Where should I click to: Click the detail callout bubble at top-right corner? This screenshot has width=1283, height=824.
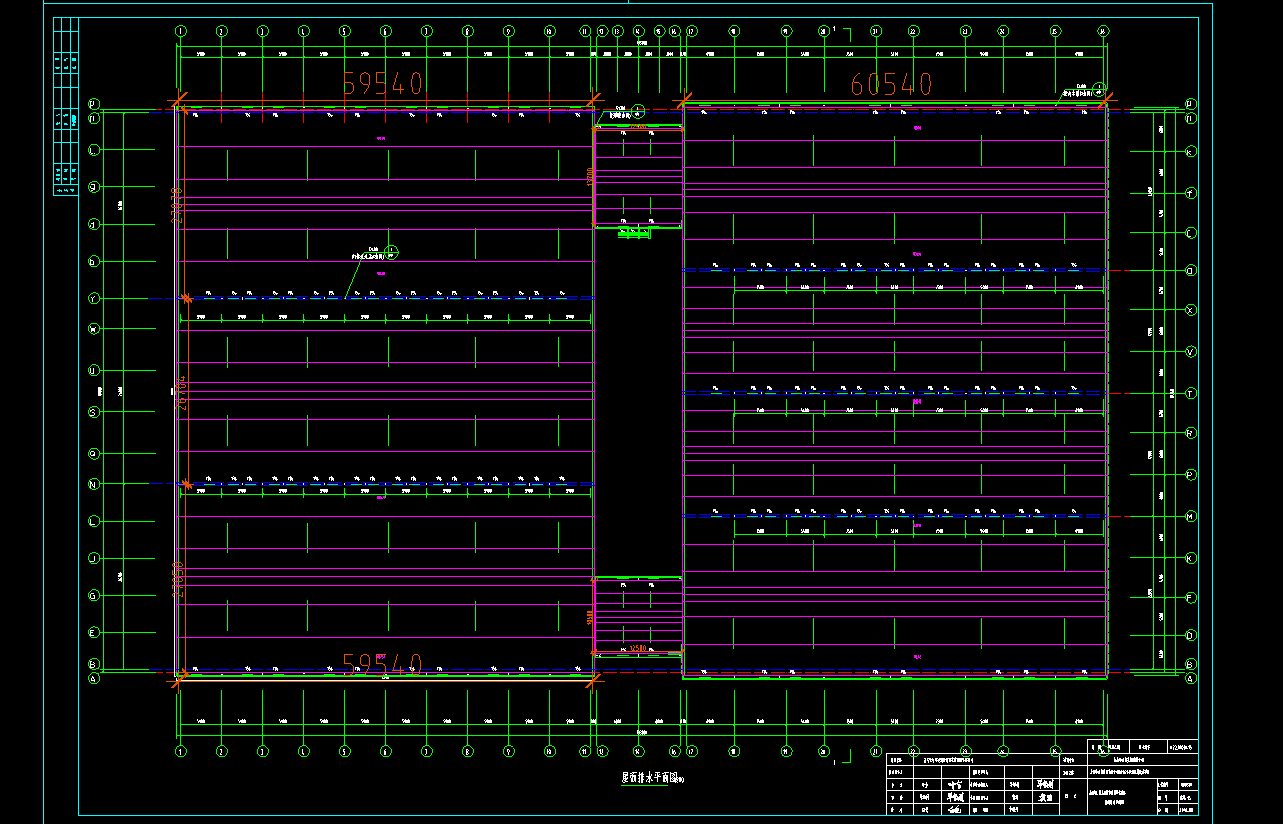[1099, 88]
